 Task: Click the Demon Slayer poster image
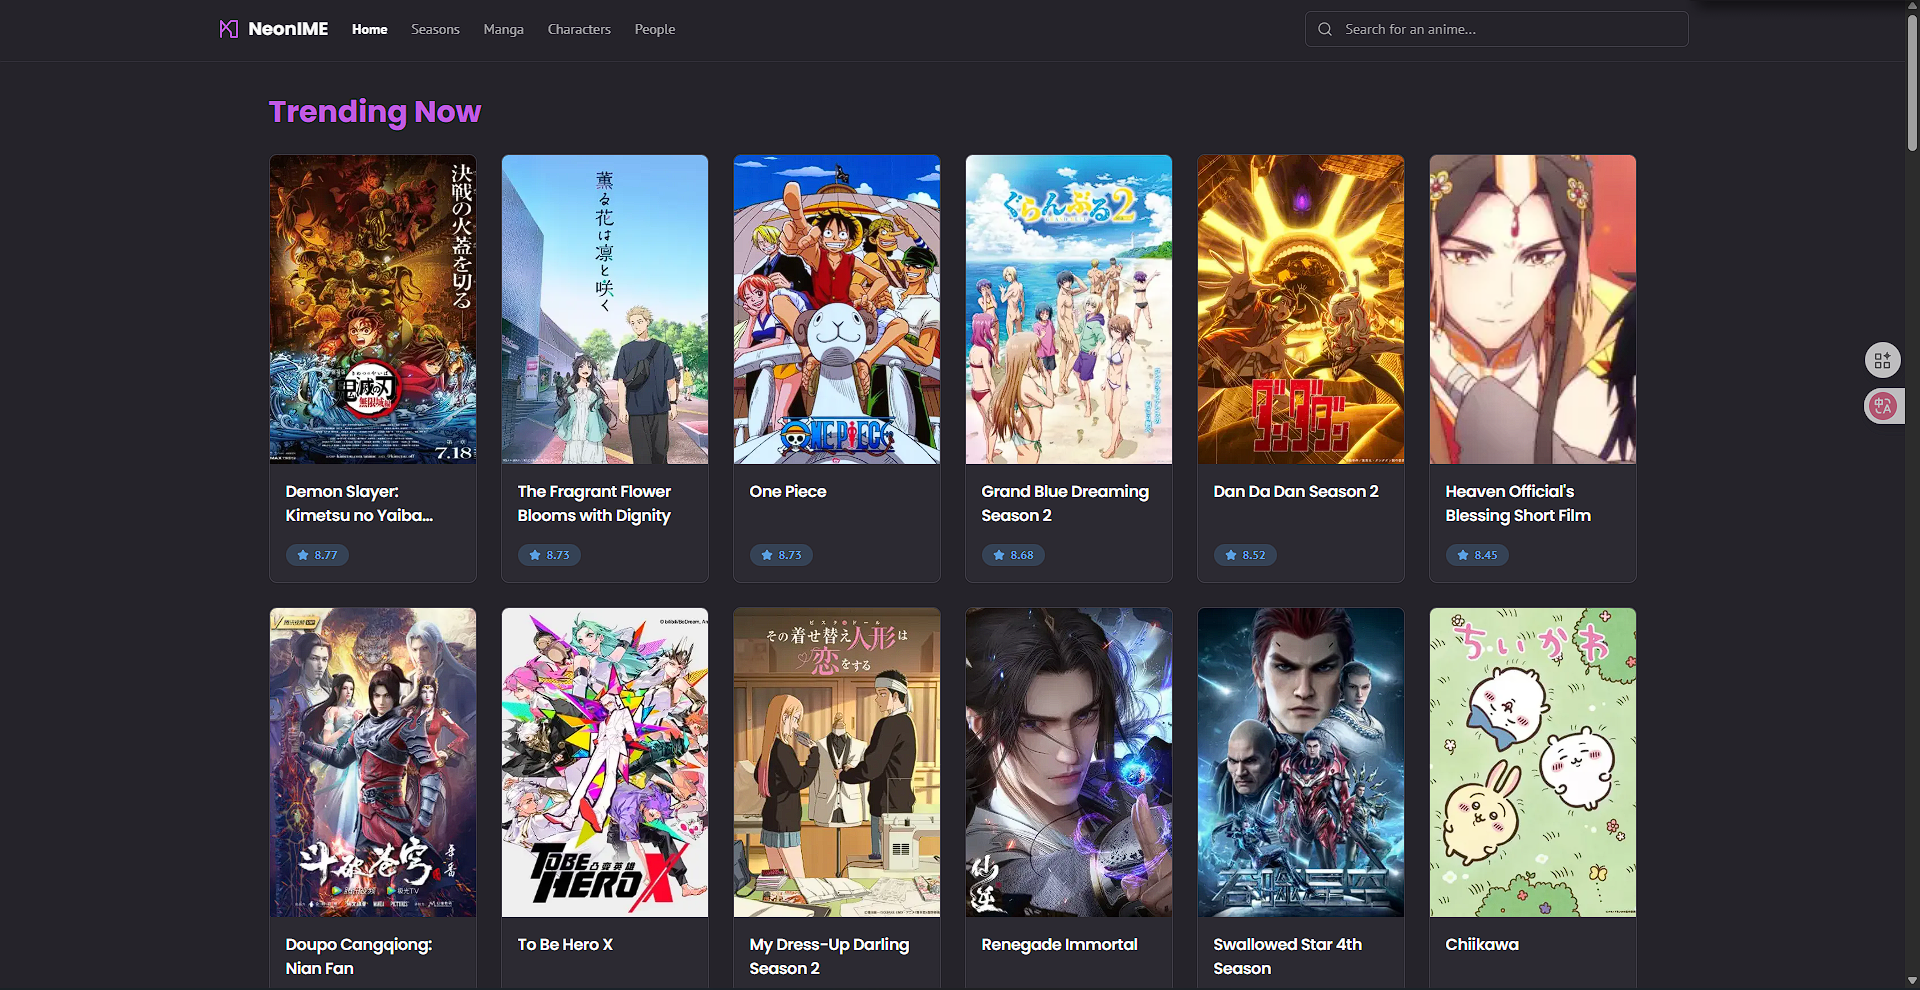tap(373, 309)
